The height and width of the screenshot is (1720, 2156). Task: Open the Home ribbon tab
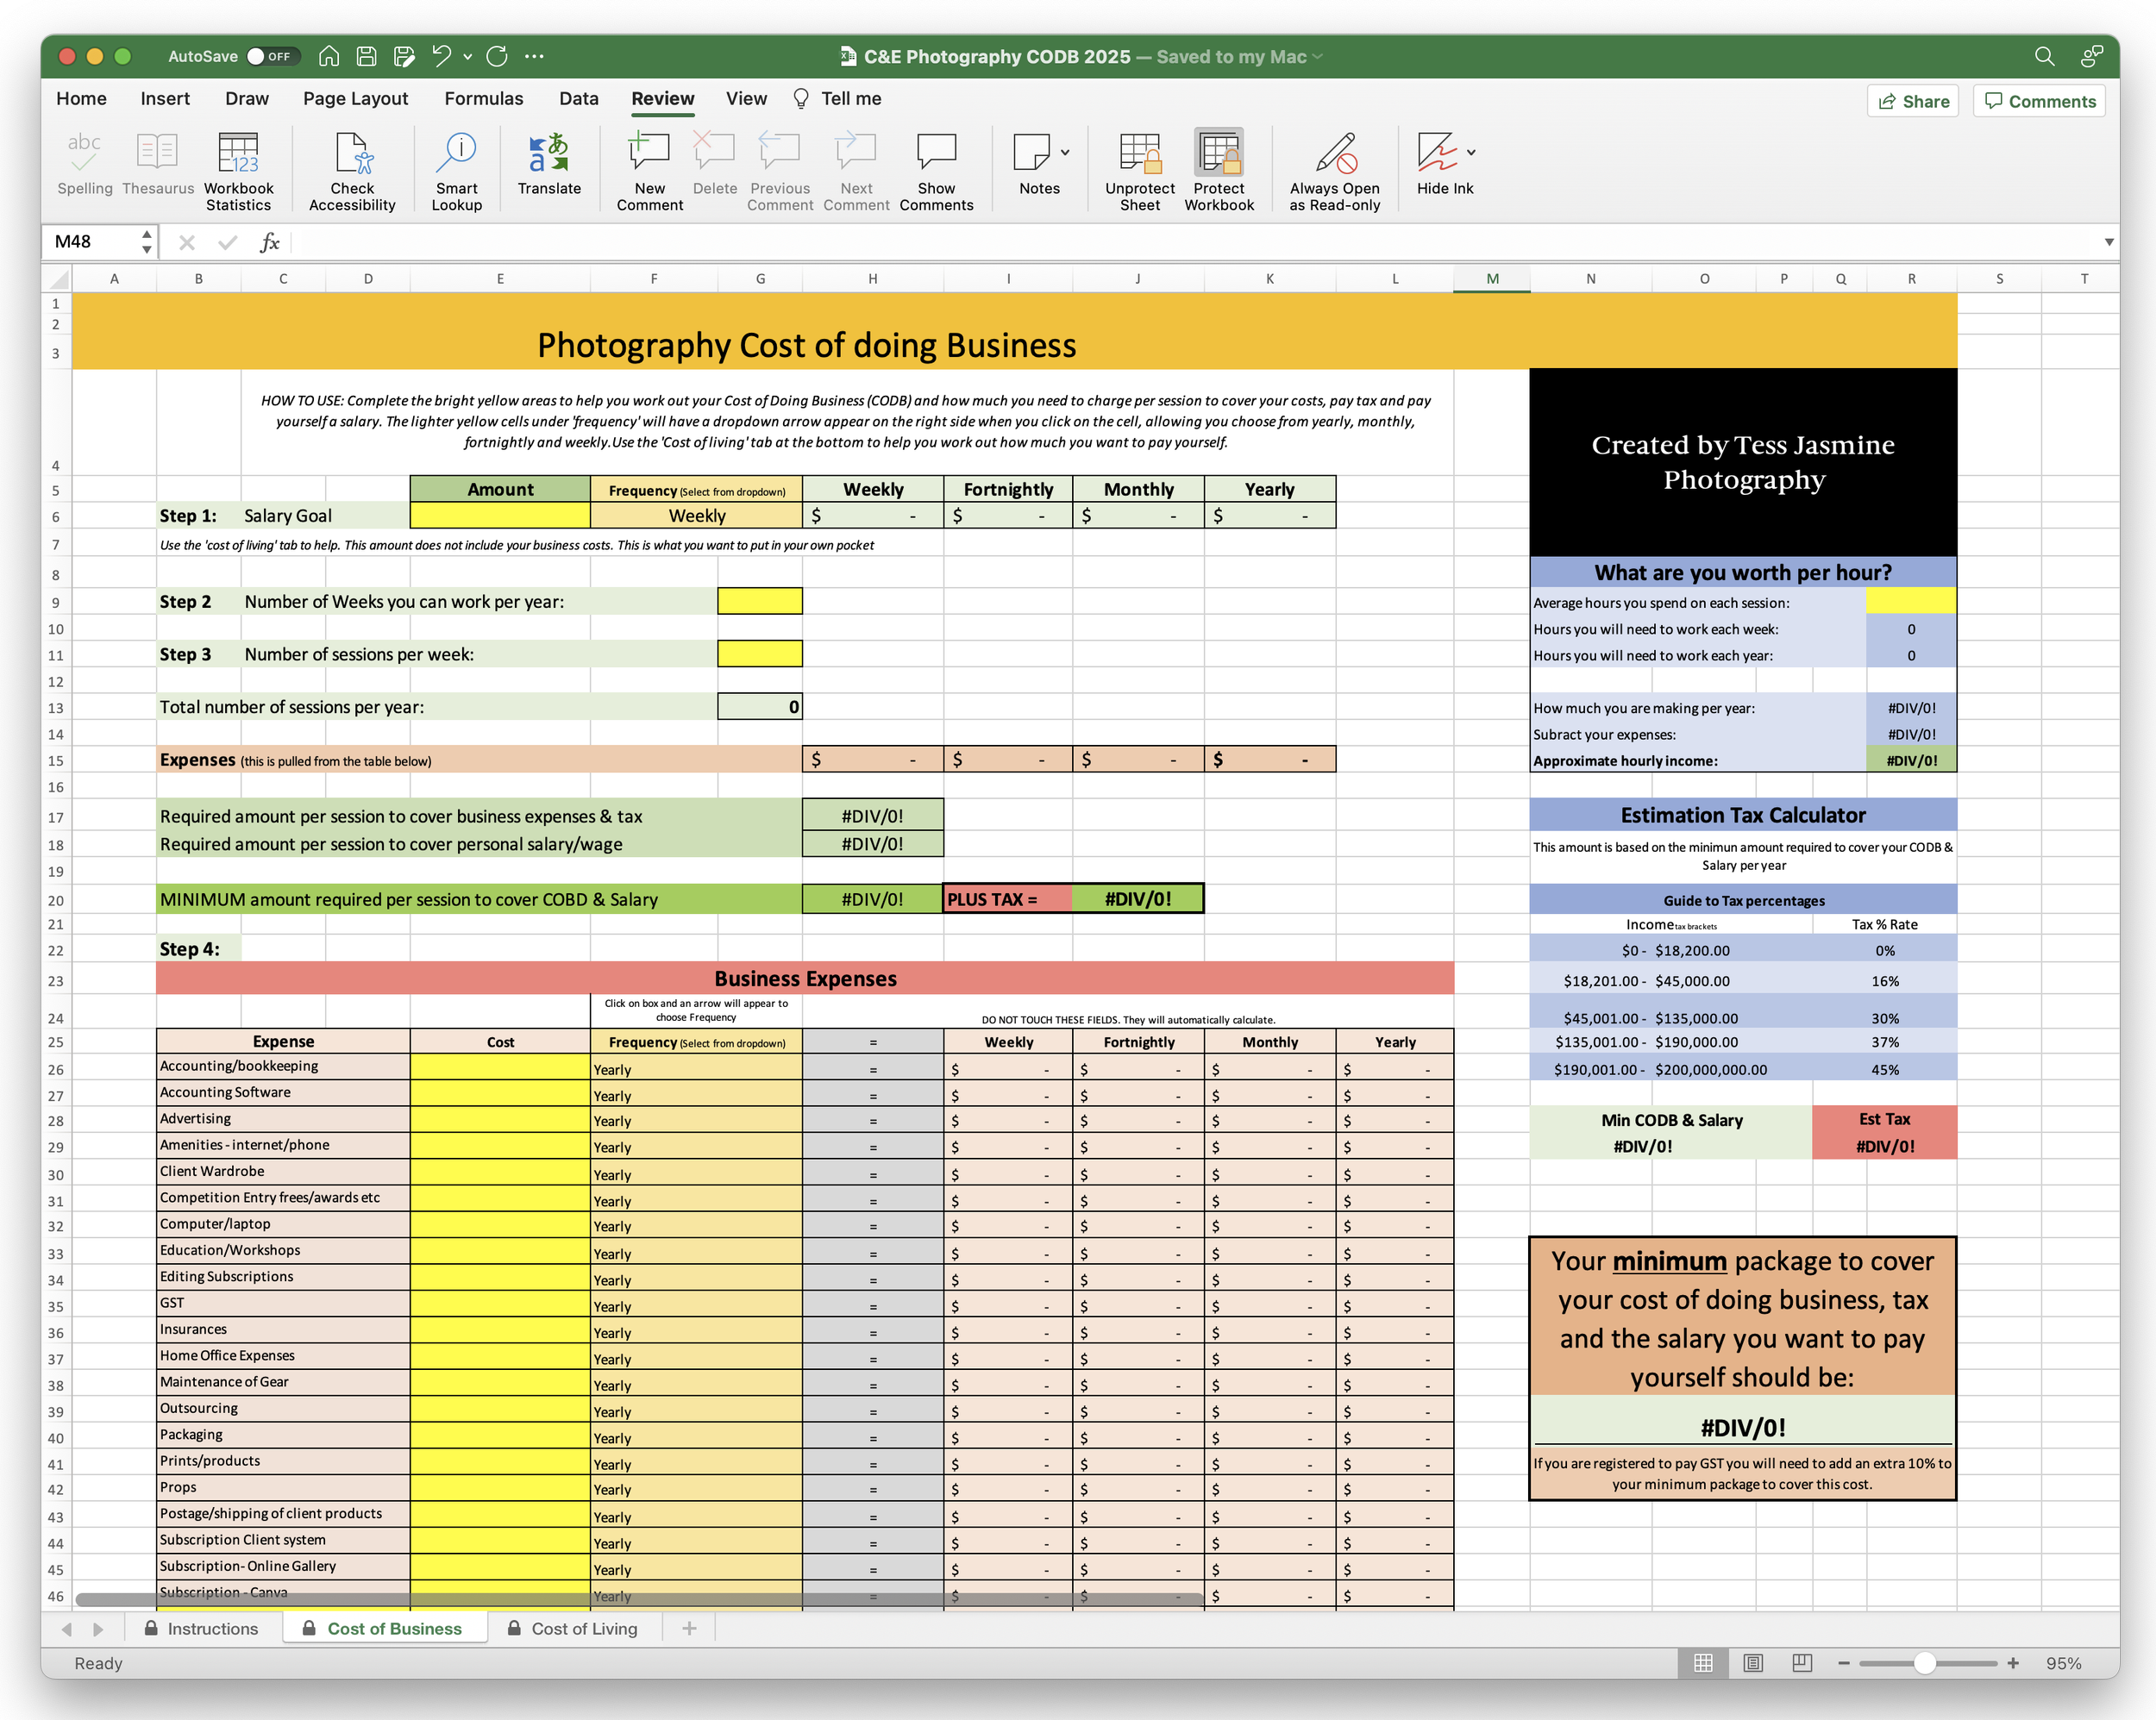click(81, 99)
